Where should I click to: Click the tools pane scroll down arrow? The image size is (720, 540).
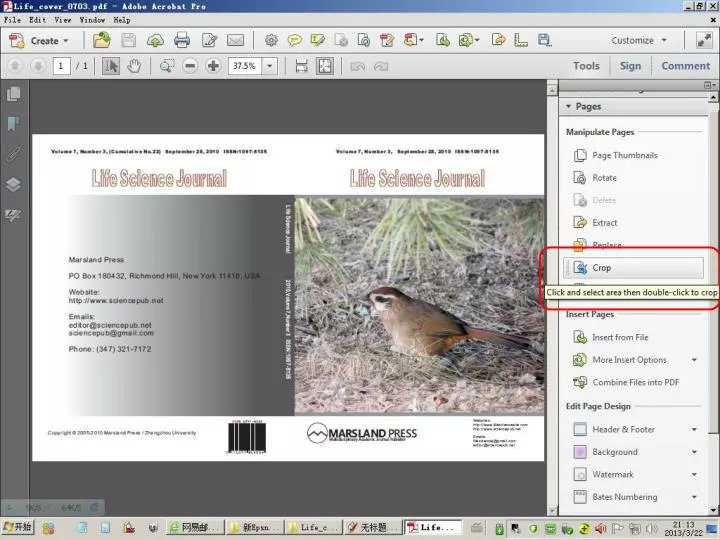click(x=713, y=510)
